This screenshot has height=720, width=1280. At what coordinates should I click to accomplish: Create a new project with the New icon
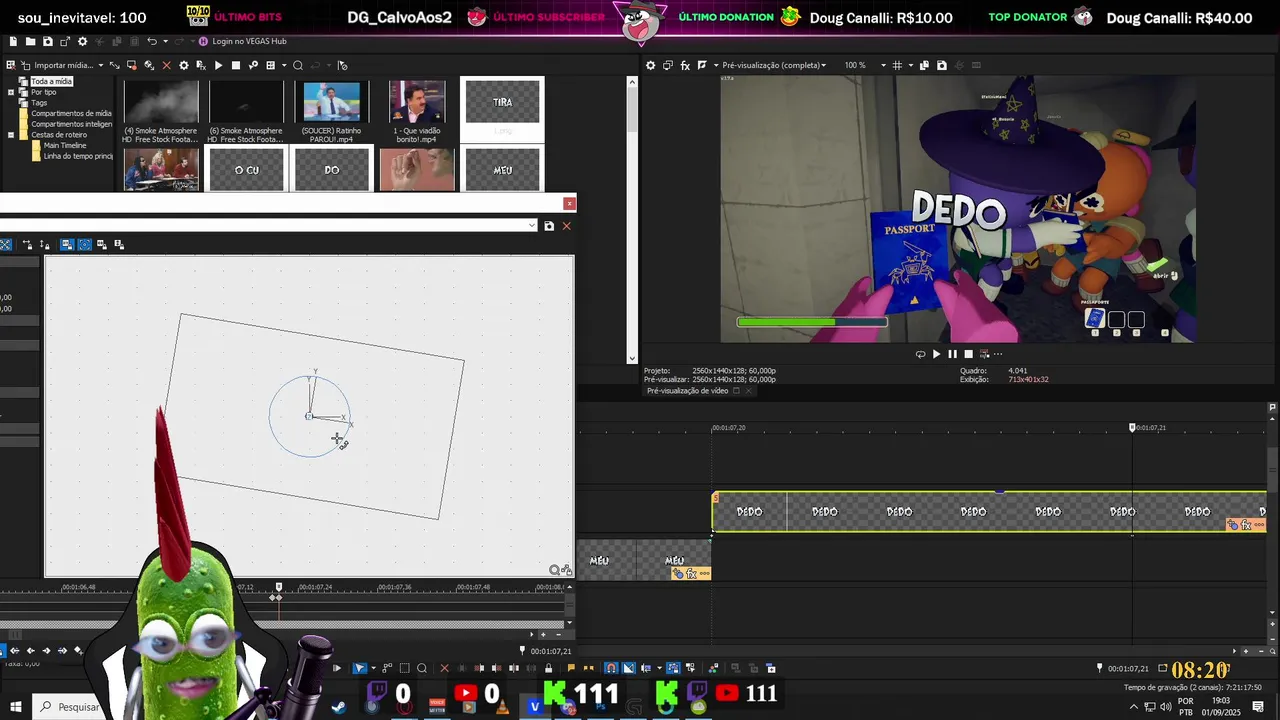[x=13, y=41]
